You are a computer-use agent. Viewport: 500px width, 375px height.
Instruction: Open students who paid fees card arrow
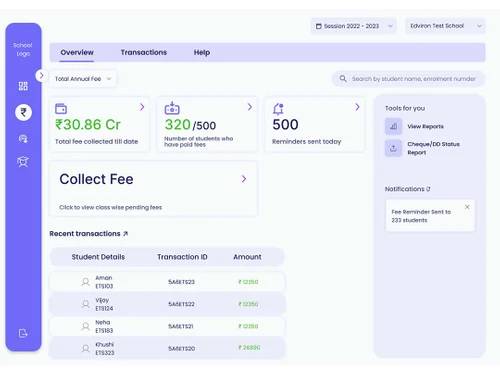(x=250, y=107)
